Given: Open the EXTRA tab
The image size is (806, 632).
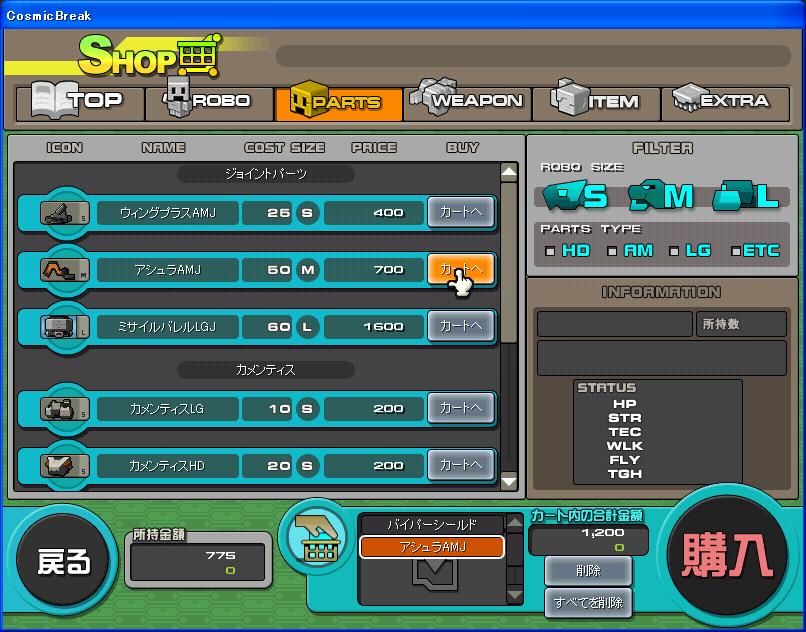Looking at the screenshot, I should click(x=725, y=104).
